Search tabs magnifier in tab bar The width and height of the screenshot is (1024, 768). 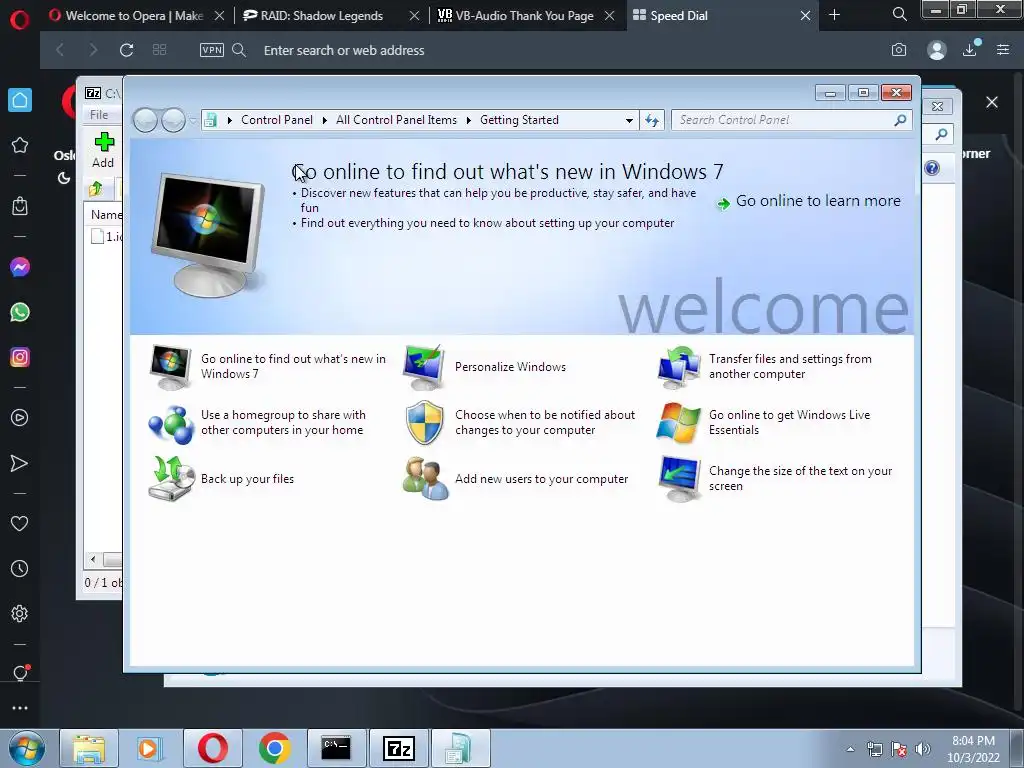[x=899, y=14]
